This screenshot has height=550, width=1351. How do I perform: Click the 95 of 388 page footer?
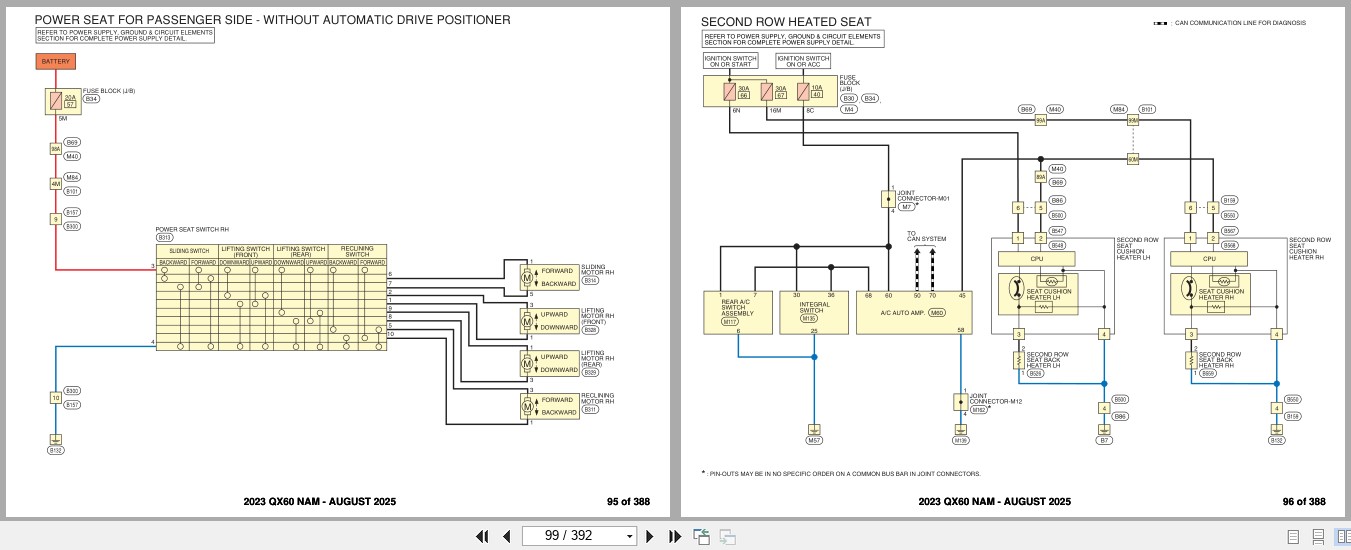click(628, 502)
